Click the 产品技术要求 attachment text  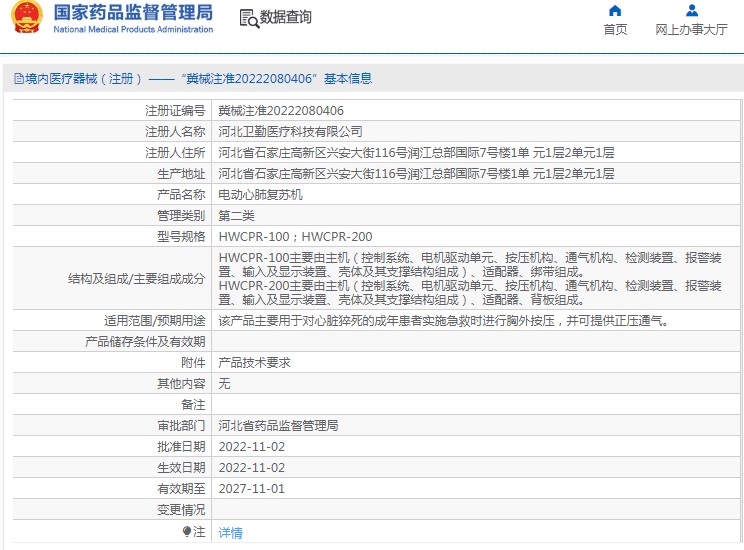(254, 363)
